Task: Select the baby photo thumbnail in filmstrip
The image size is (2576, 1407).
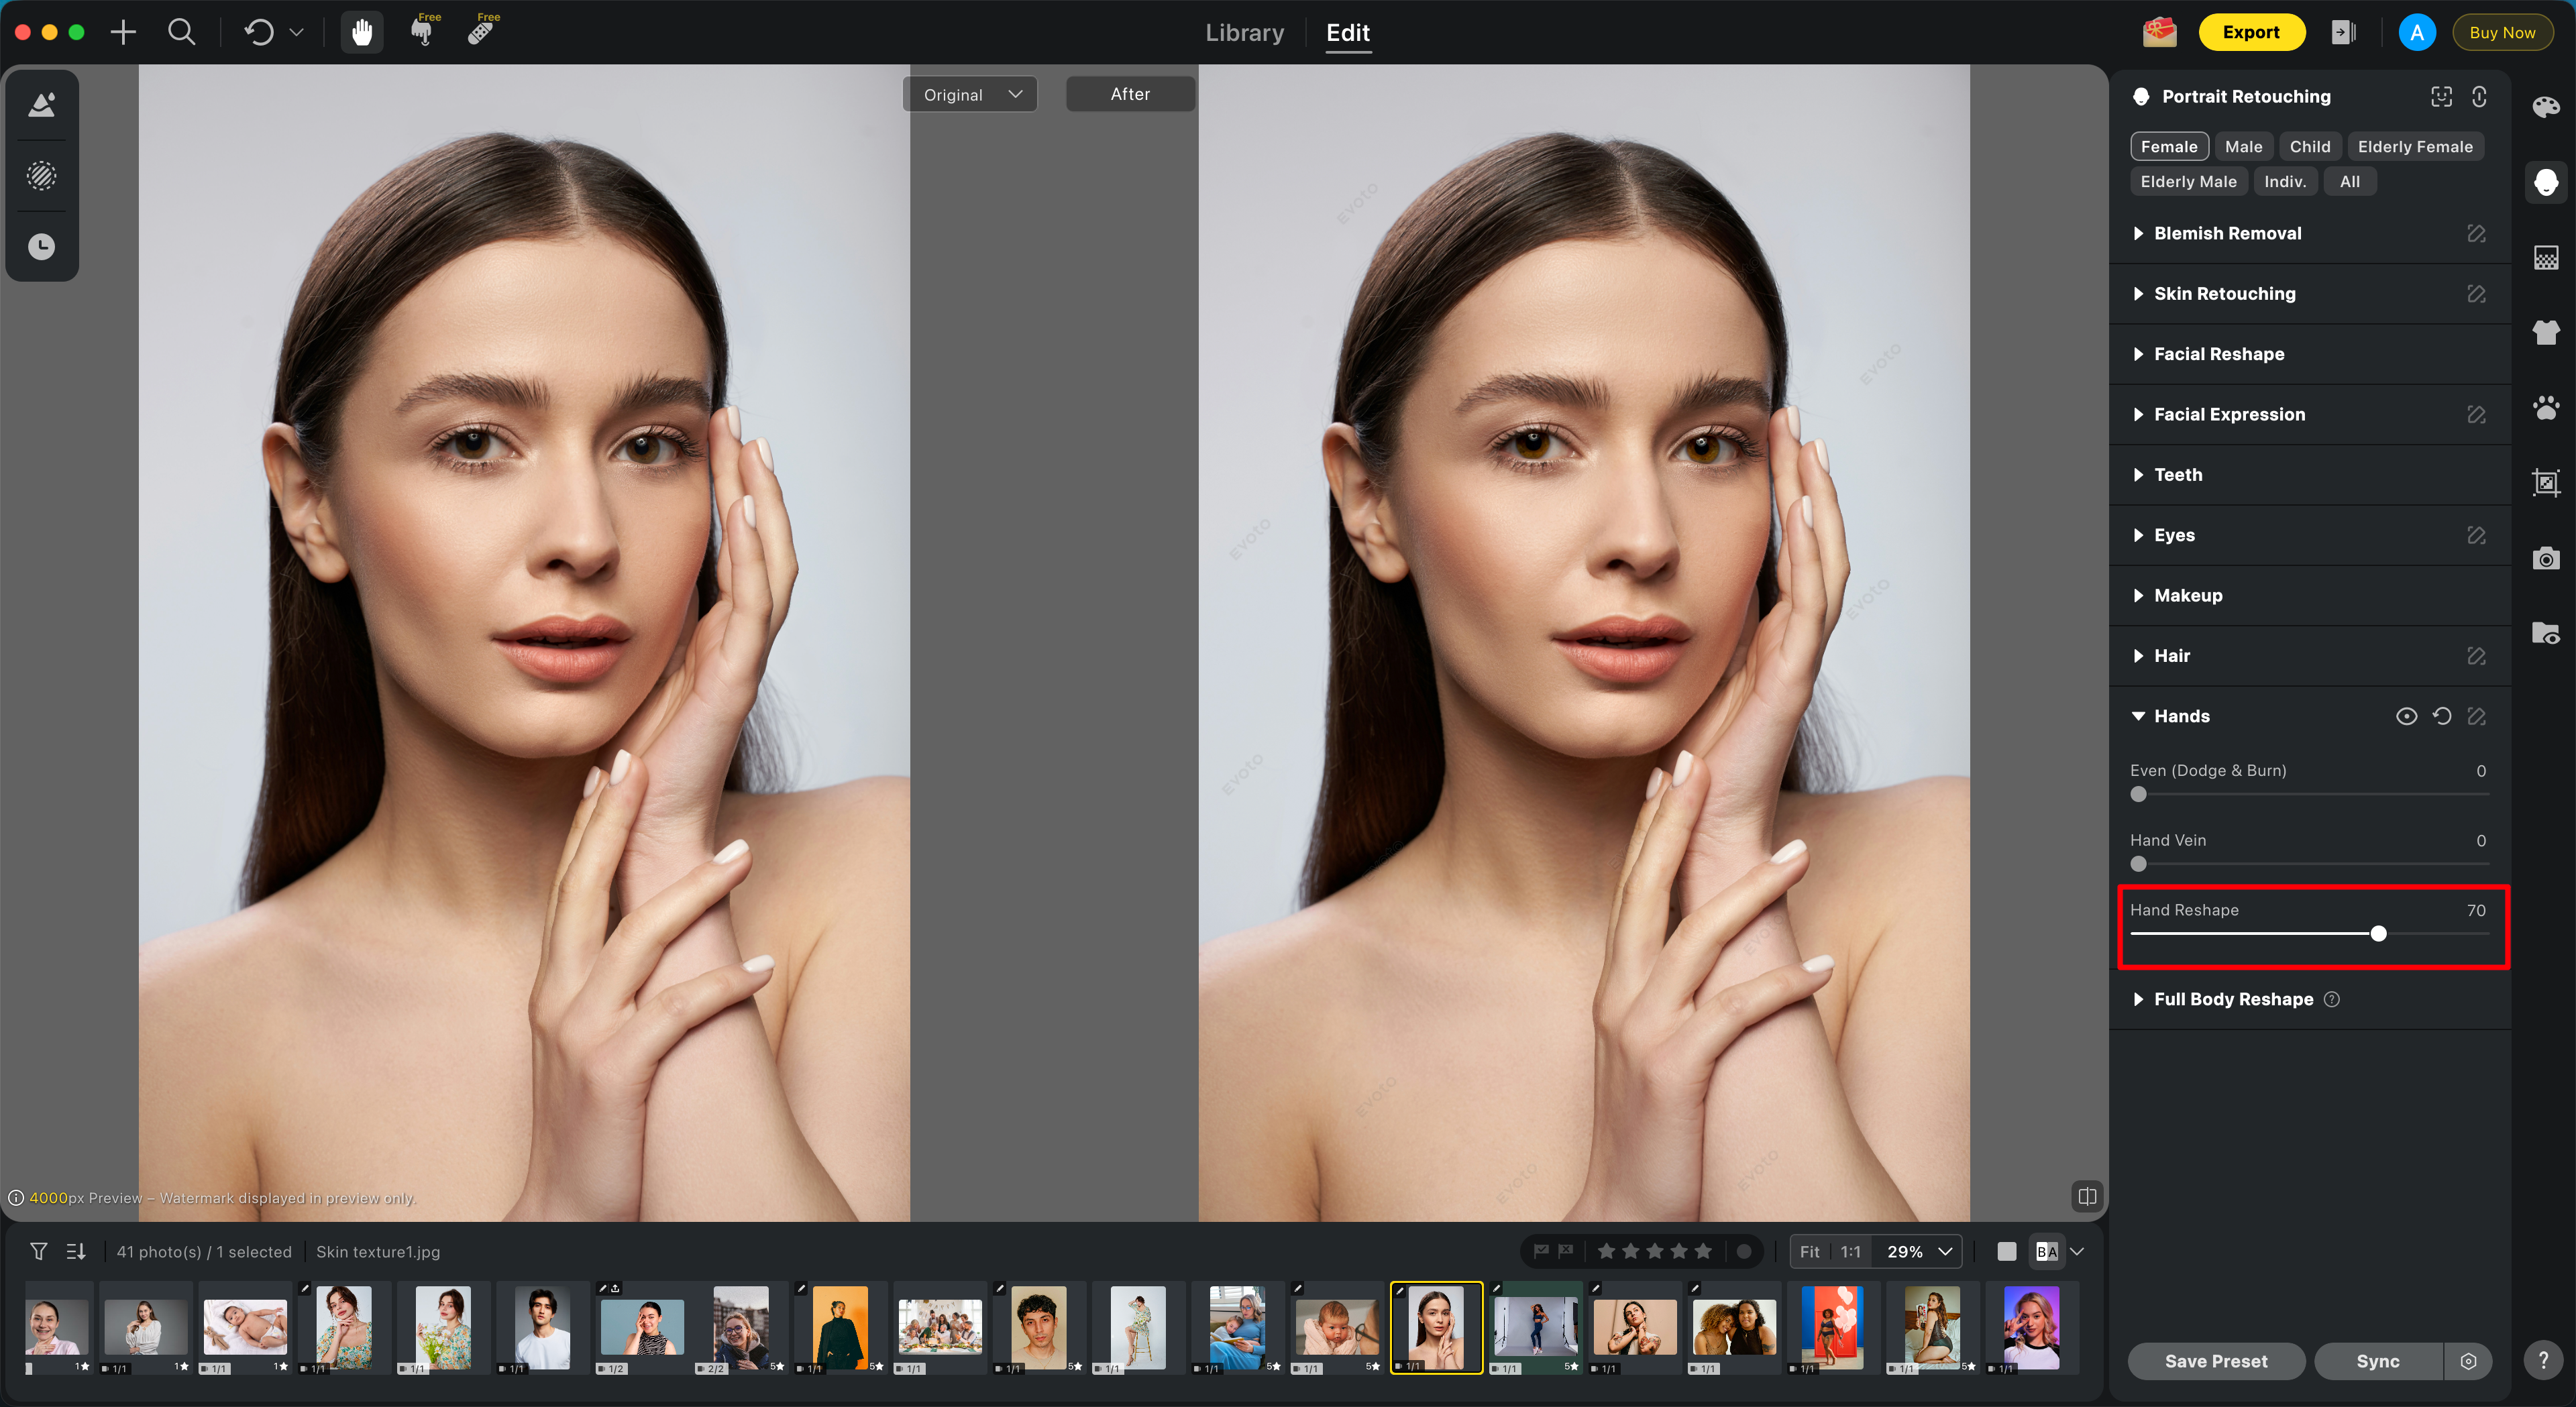Action: [x=245, y=1326]
